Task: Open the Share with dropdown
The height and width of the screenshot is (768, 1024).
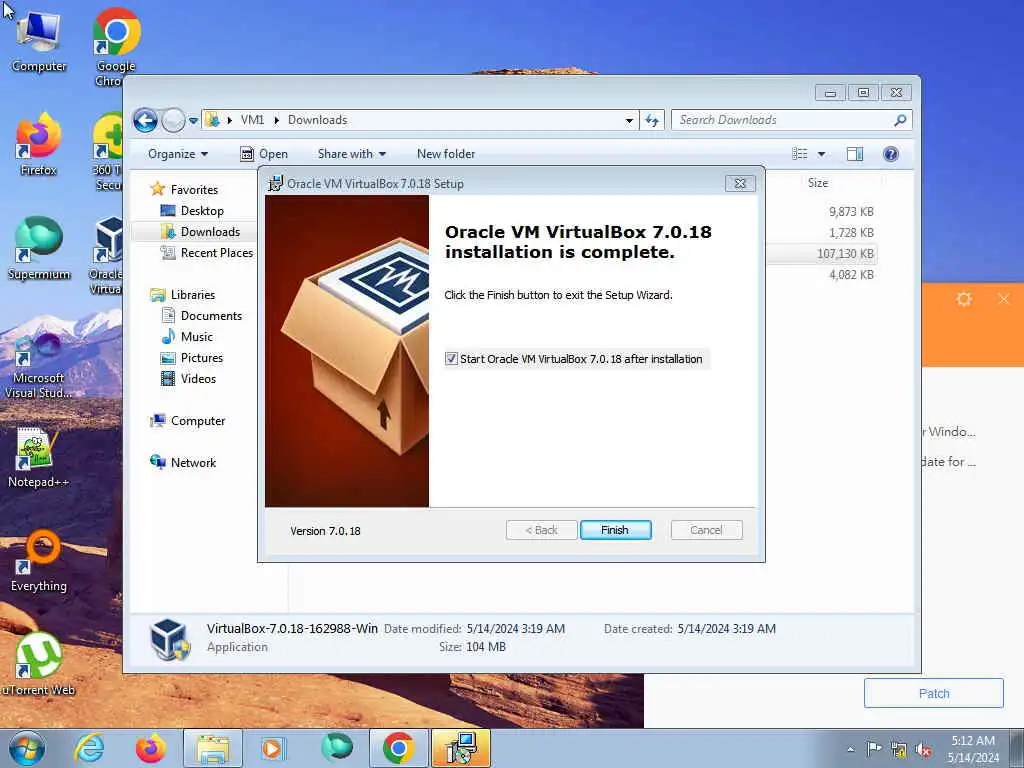Action: click(351, 153)
